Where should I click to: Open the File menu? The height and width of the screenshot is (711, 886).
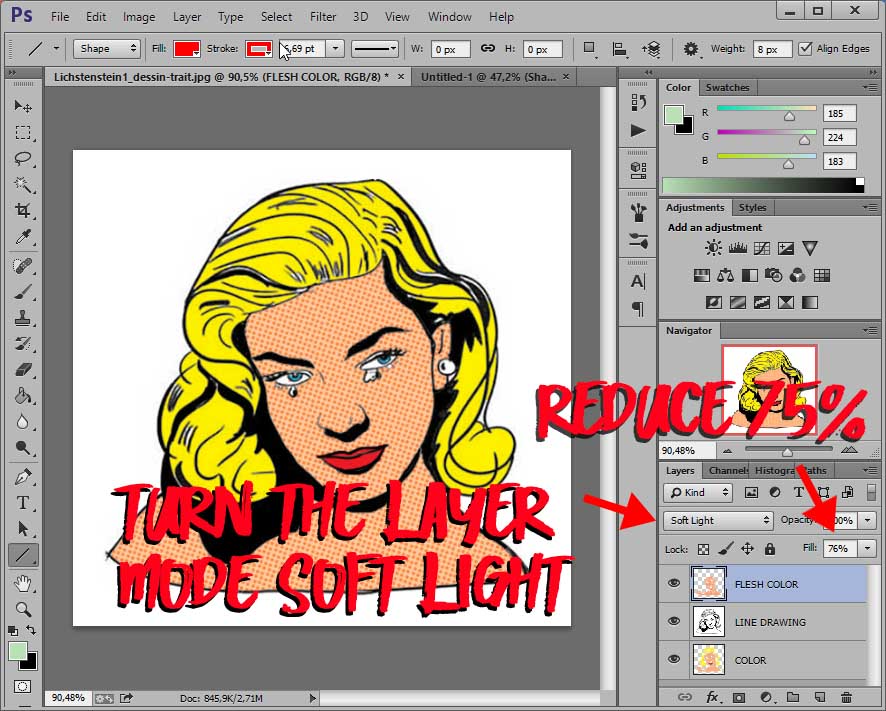[60, 17]
